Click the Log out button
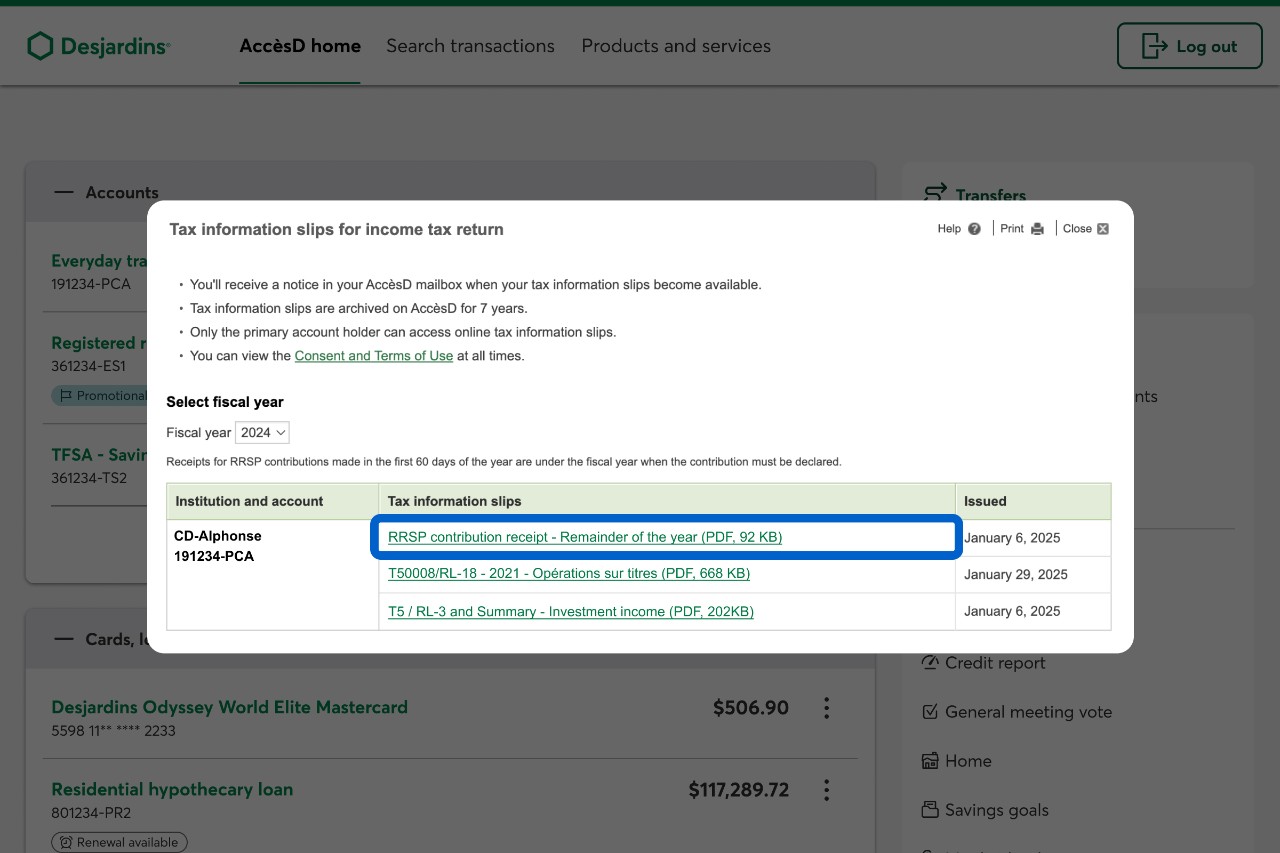This screenshot has height=853, width=1280. pyautogui.click(x=1189, y=46)
